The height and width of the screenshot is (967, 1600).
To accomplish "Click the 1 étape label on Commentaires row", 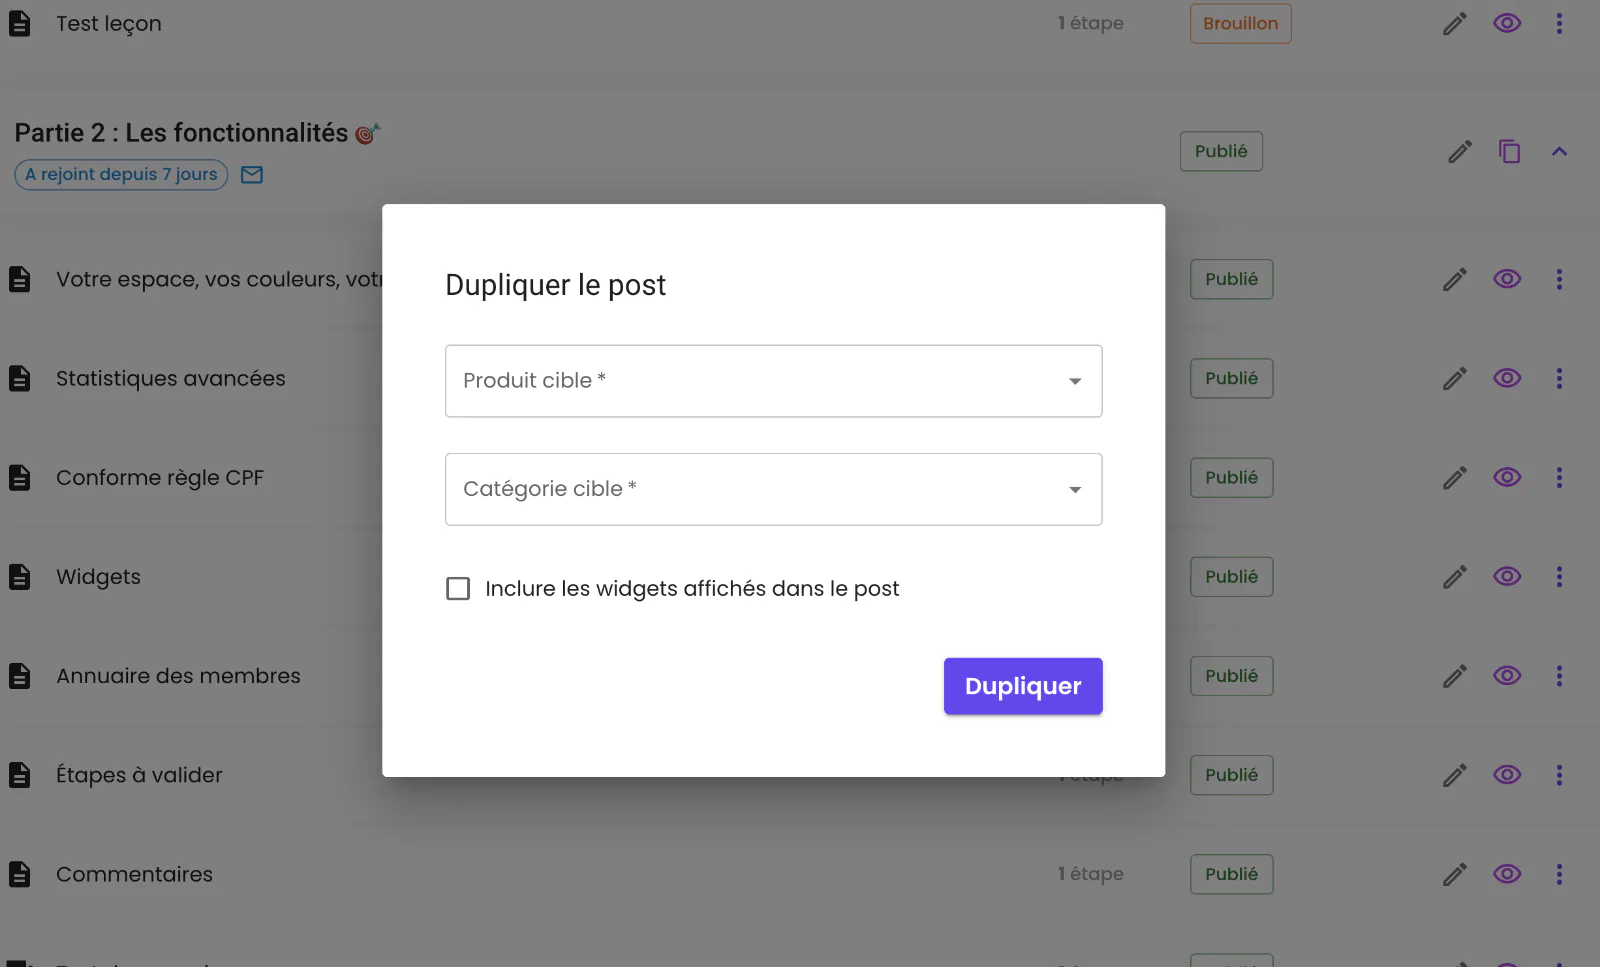I will point(1091,874).
